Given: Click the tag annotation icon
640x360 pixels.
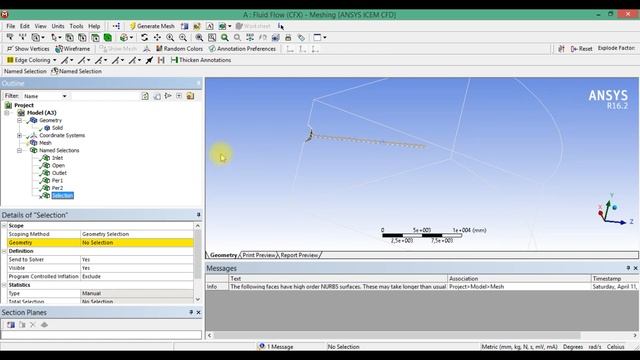Looking at the screenshot, I should [301, 38].
